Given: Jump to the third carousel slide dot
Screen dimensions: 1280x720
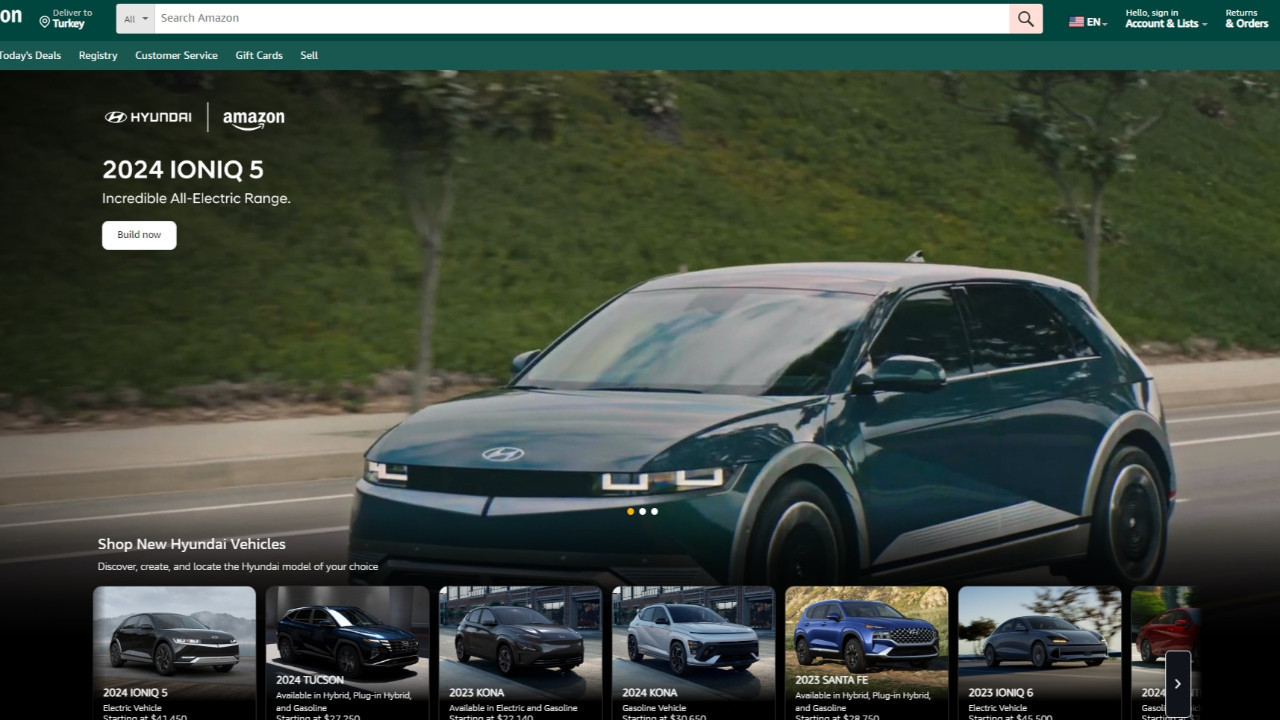Looking at the screenshot, I should pos(654,511).
